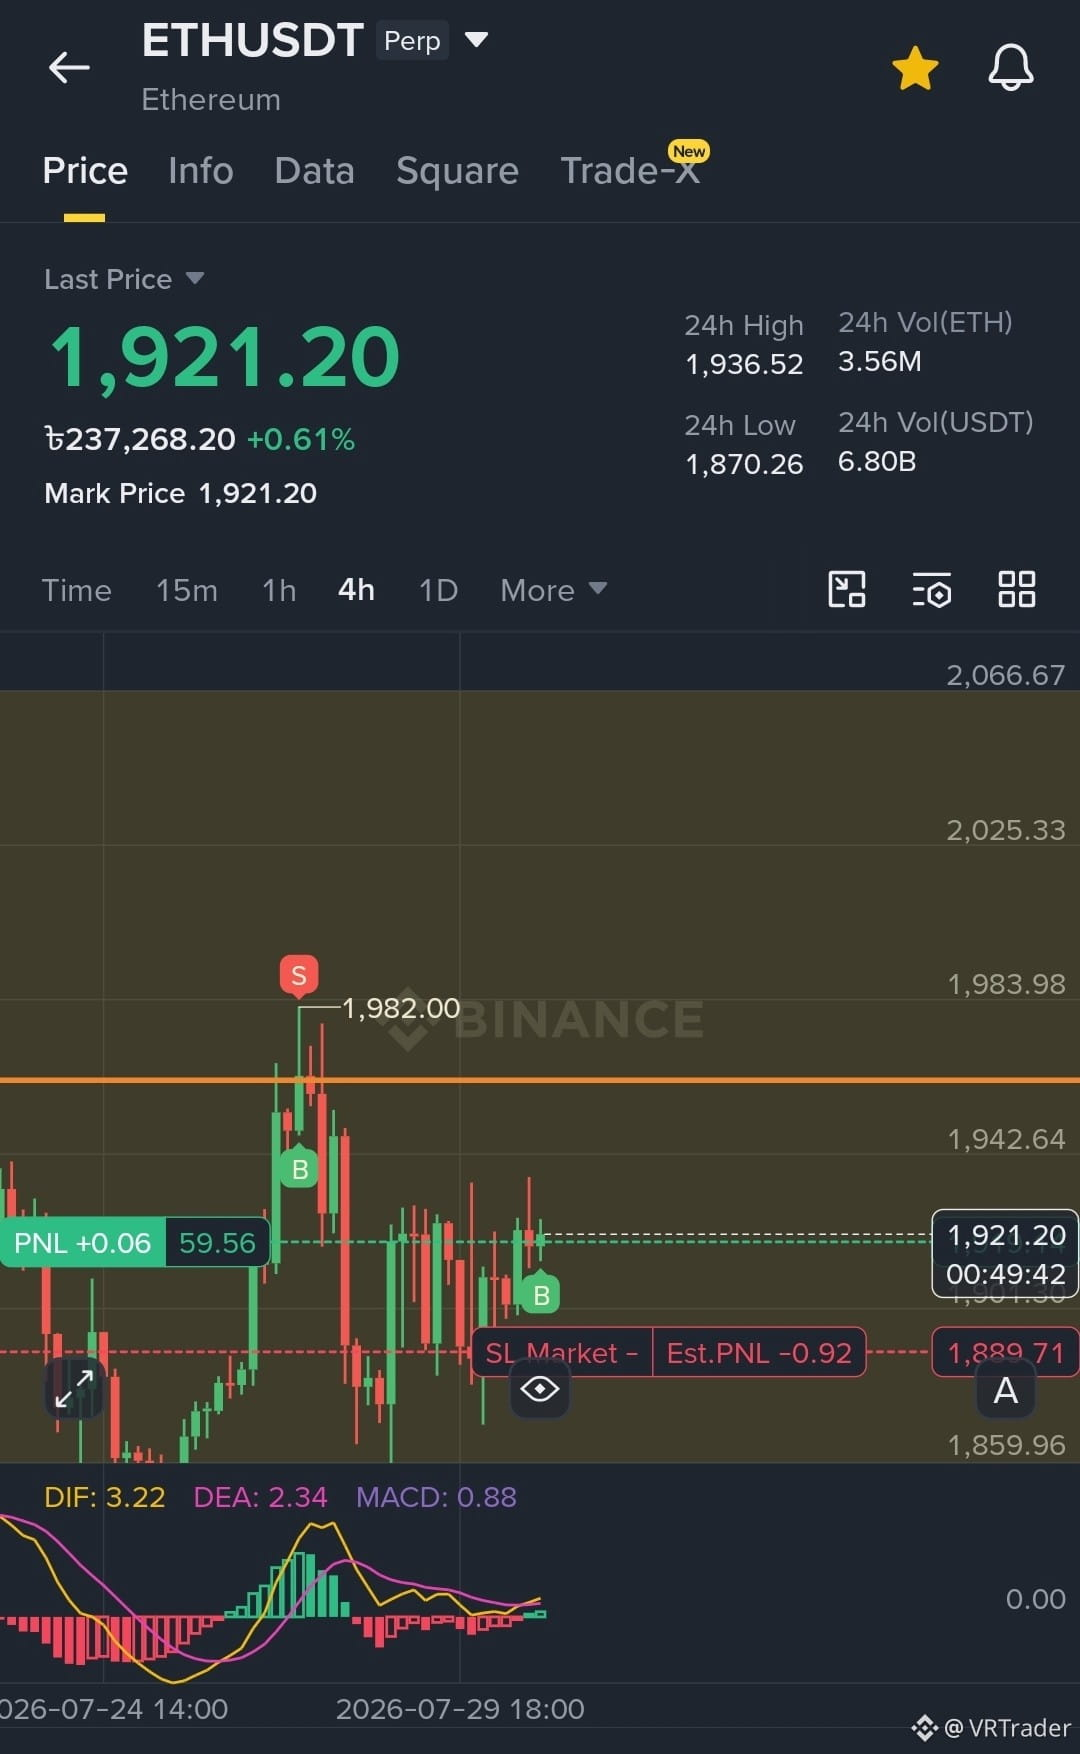Tap the +0.61% change percentage
This screenshot has width=1080, height=1754.
pos(301,439)
